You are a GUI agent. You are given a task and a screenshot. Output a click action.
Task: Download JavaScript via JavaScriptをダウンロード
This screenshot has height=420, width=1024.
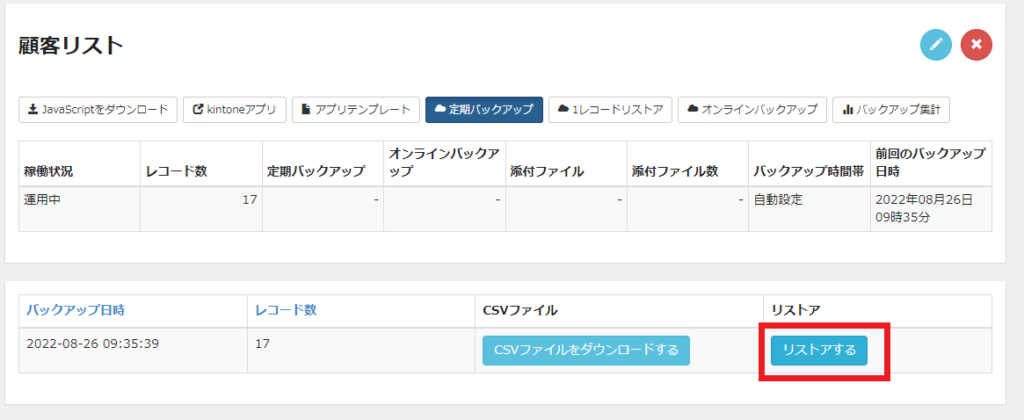coord(98,110)
